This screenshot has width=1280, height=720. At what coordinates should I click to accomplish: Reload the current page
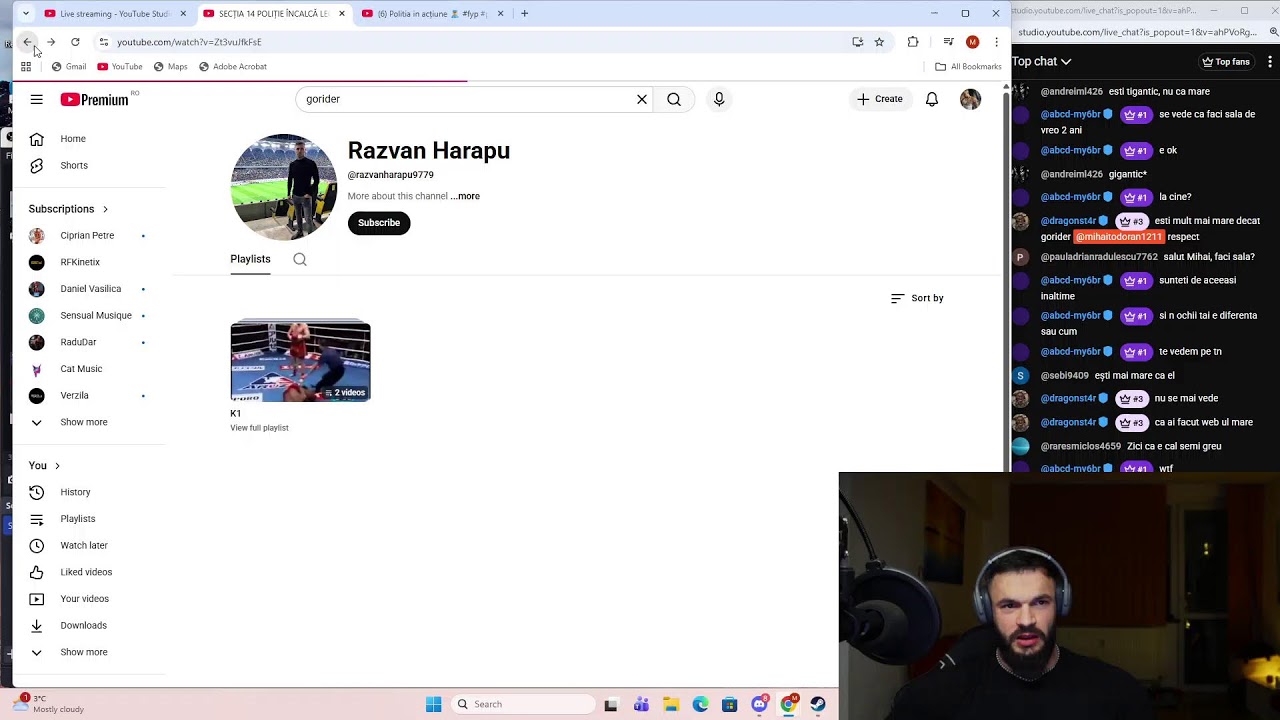tap(75, 42)
